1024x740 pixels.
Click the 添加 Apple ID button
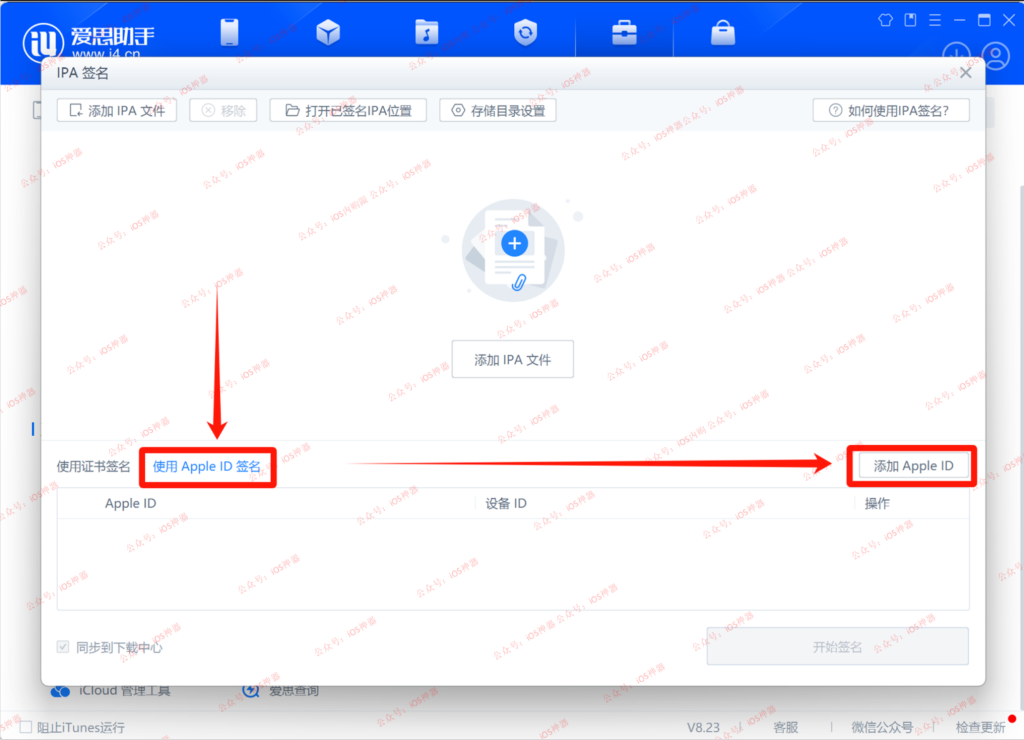(x=913, y=466)
